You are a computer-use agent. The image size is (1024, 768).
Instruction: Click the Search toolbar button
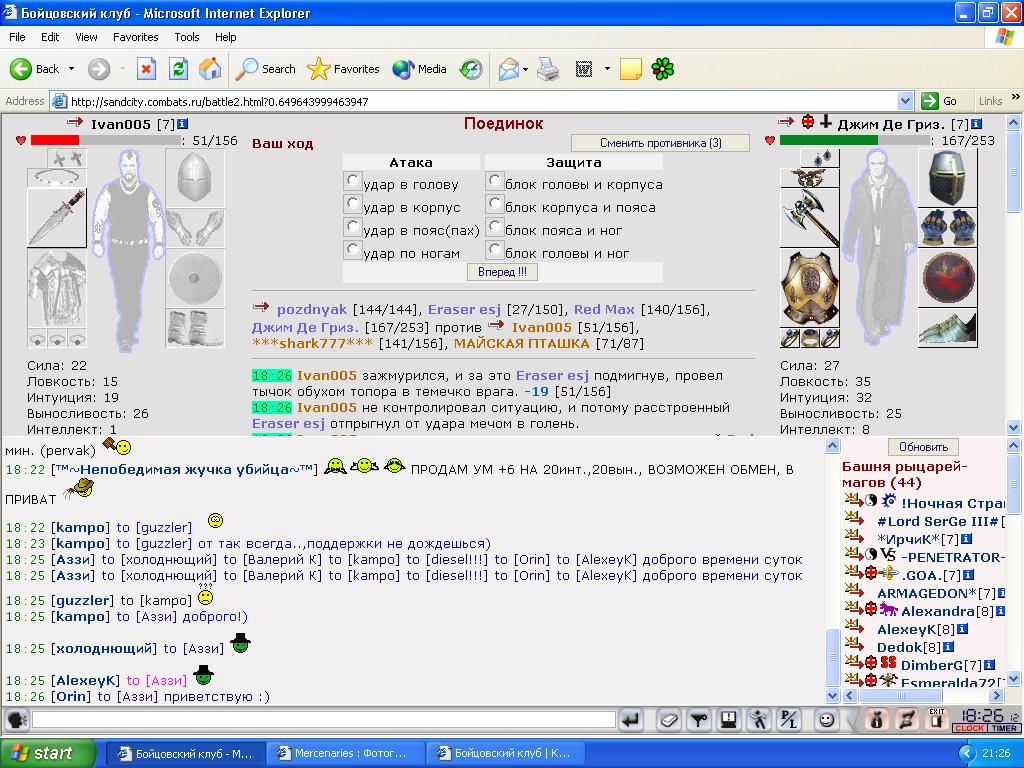click(265, 69)
